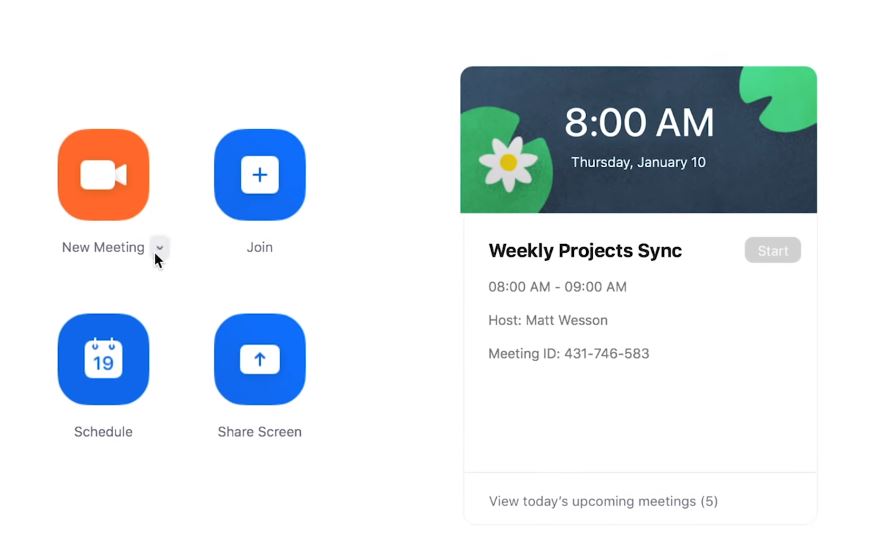Start a New Meeting with orange camera icon
The height and width of the screenshot is (554, 873).
pos(104,175)
